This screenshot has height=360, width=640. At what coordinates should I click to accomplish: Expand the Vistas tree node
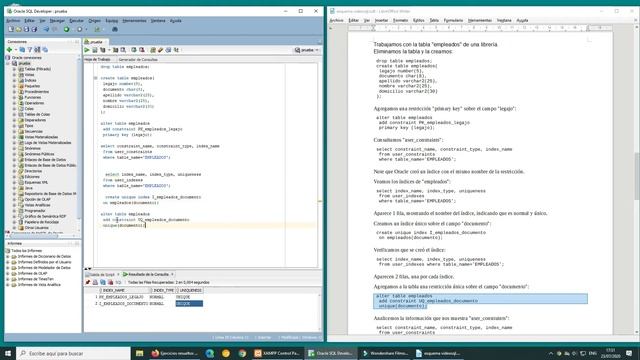(x=15, y=75)
